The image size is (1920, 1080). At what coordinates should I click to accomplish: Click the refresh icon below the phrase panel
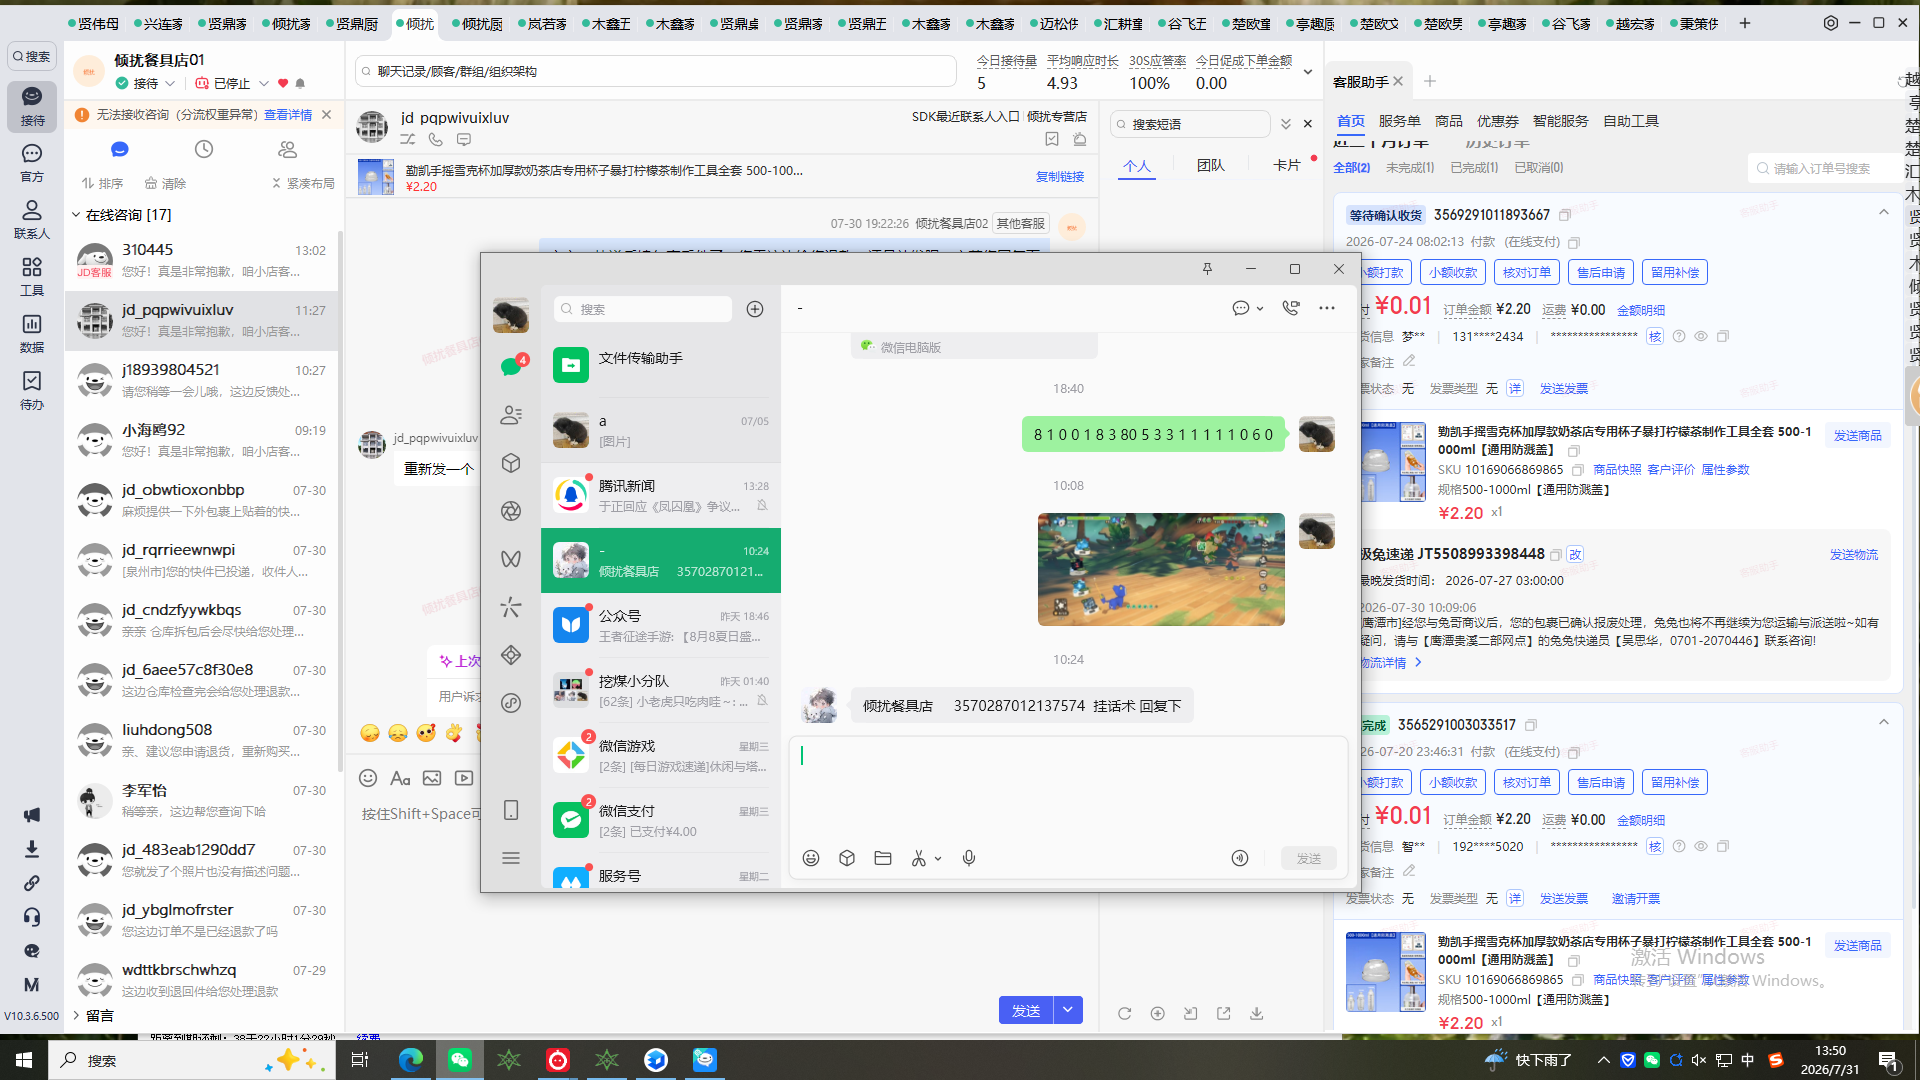pos(1125,1013)
